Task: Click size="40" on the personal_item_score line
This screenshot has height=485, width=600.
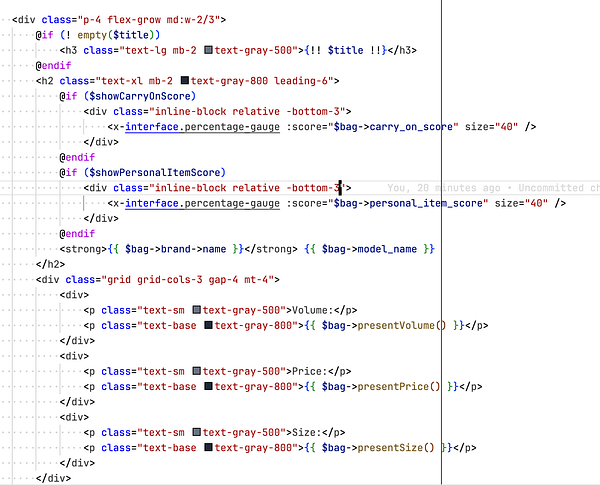Action: pos(521,203)
